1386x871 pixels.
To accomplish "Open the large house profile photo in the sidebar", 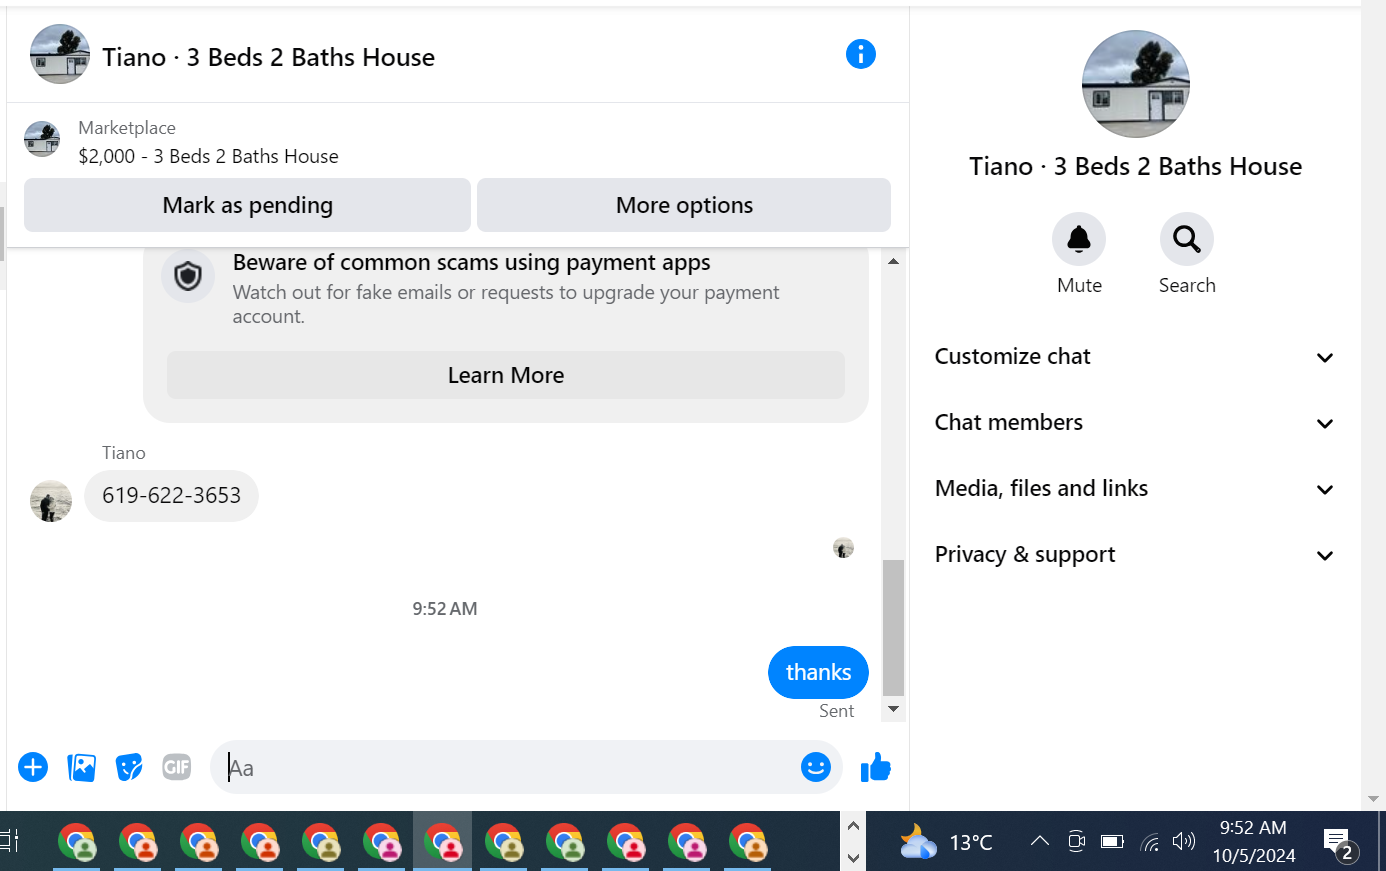I will coord(1135,84).
